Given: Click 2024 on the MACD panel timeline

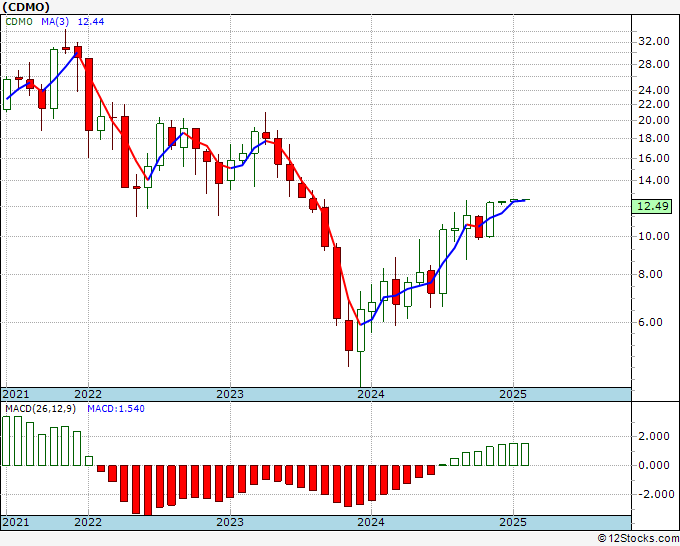Looking at the screenshot, I should point(371,522).
